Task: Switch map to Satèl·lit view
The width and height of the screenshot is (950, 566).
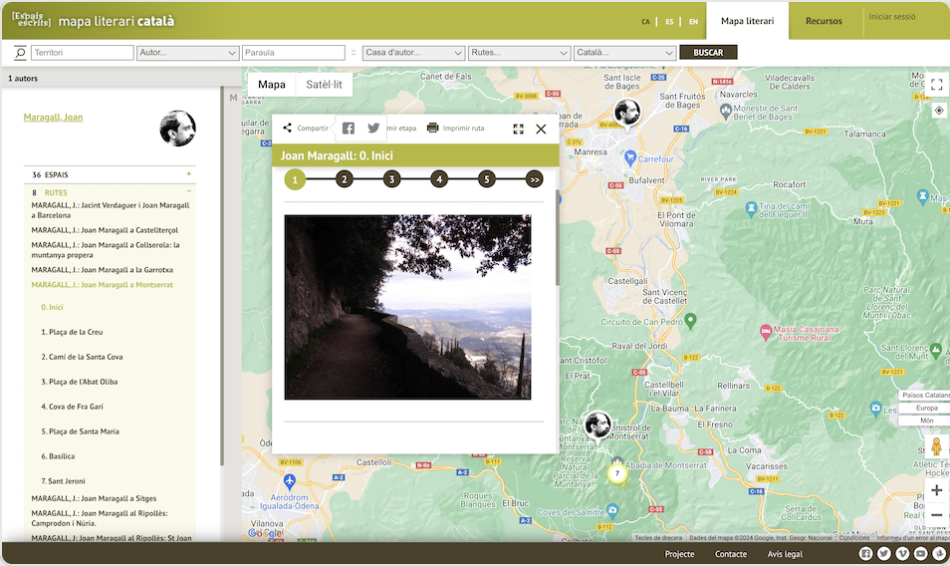Action: [x=324, y=84]
